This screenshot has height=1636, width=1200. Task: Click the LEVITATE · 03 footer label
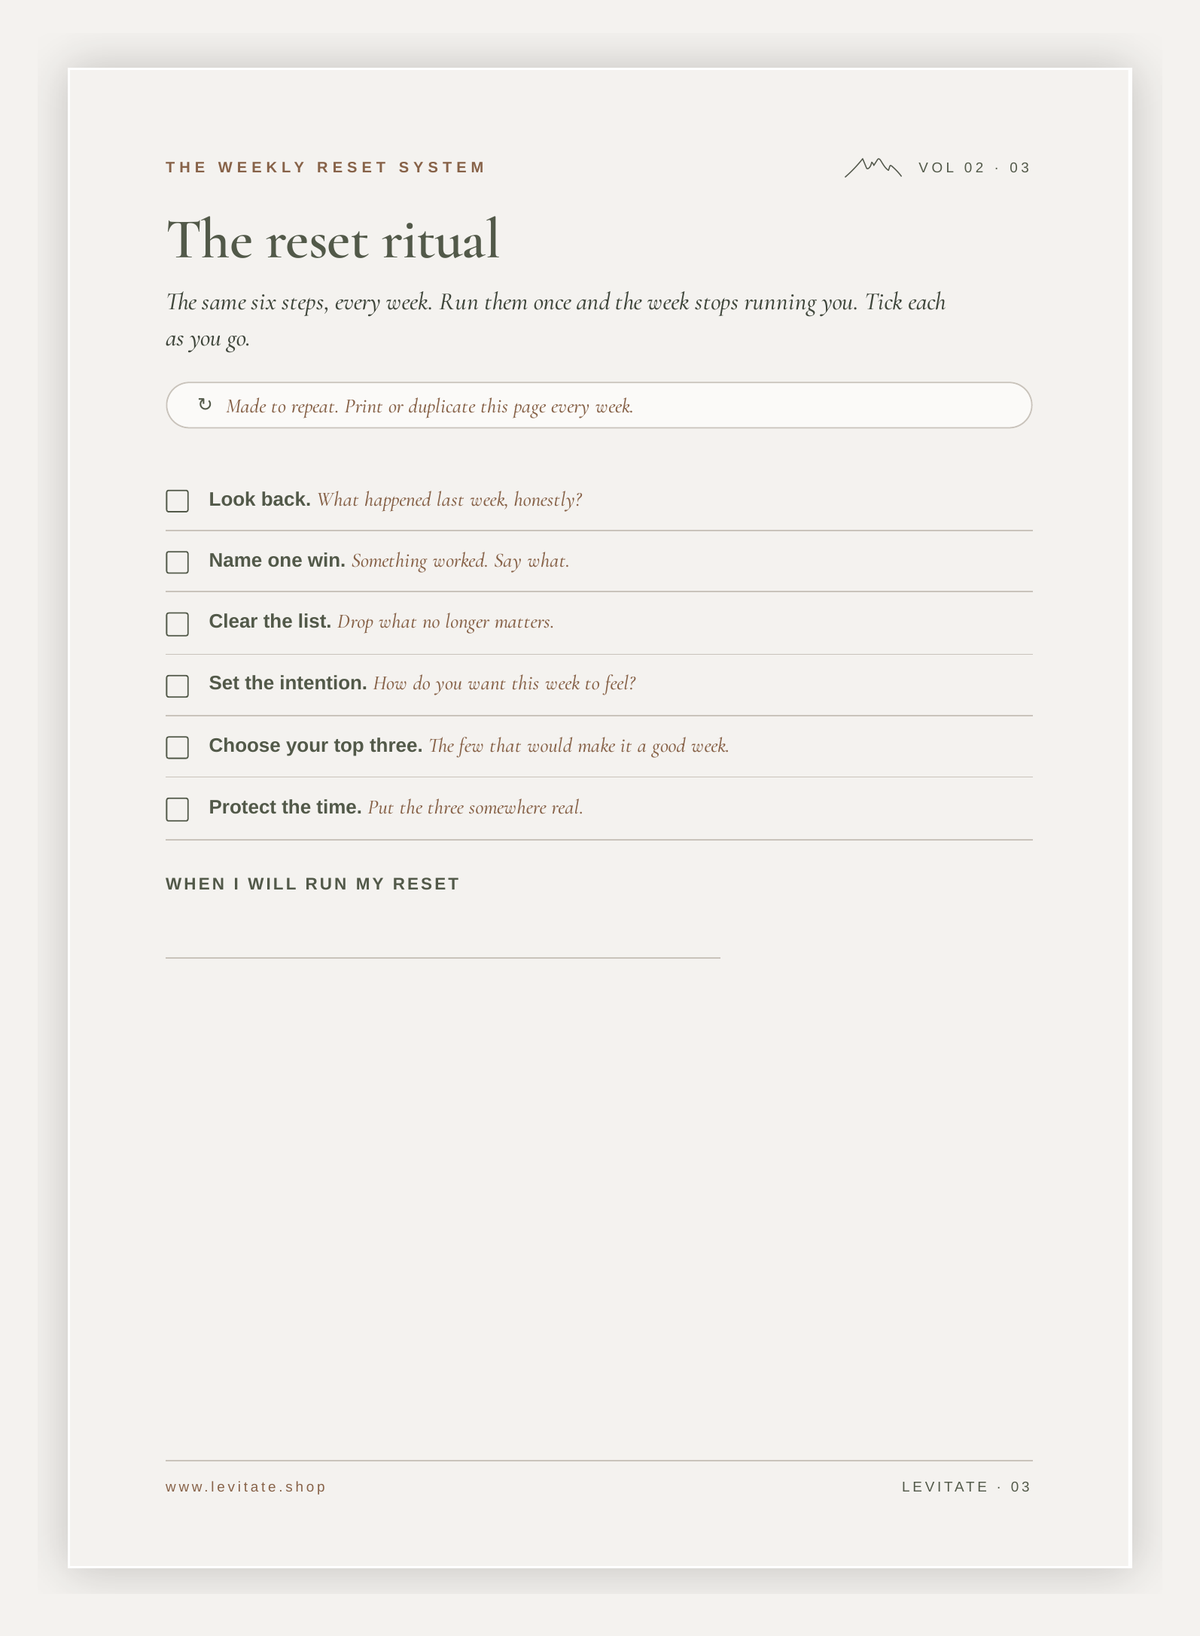pyautogui.click(x=966, y=1487)
